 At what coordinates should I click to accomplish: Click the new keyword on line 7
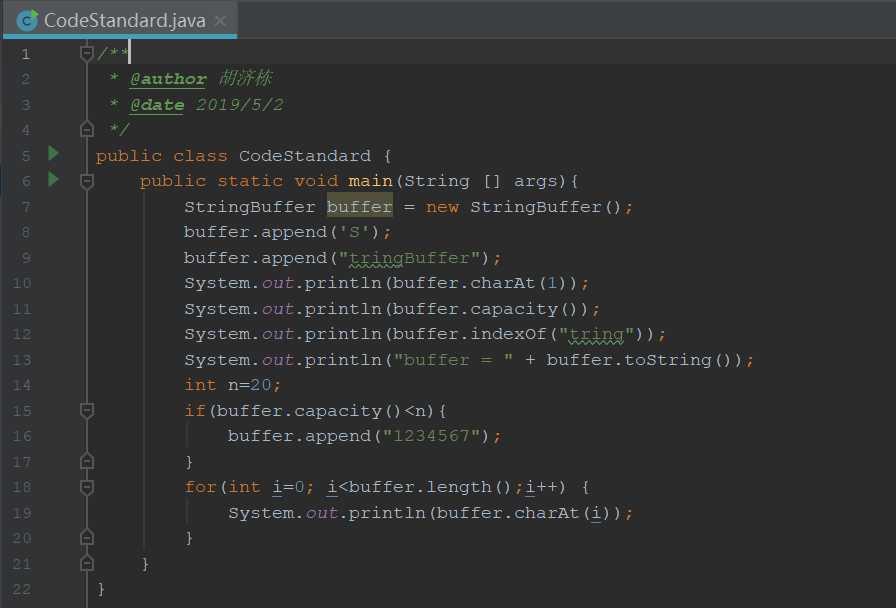(442, 207)
